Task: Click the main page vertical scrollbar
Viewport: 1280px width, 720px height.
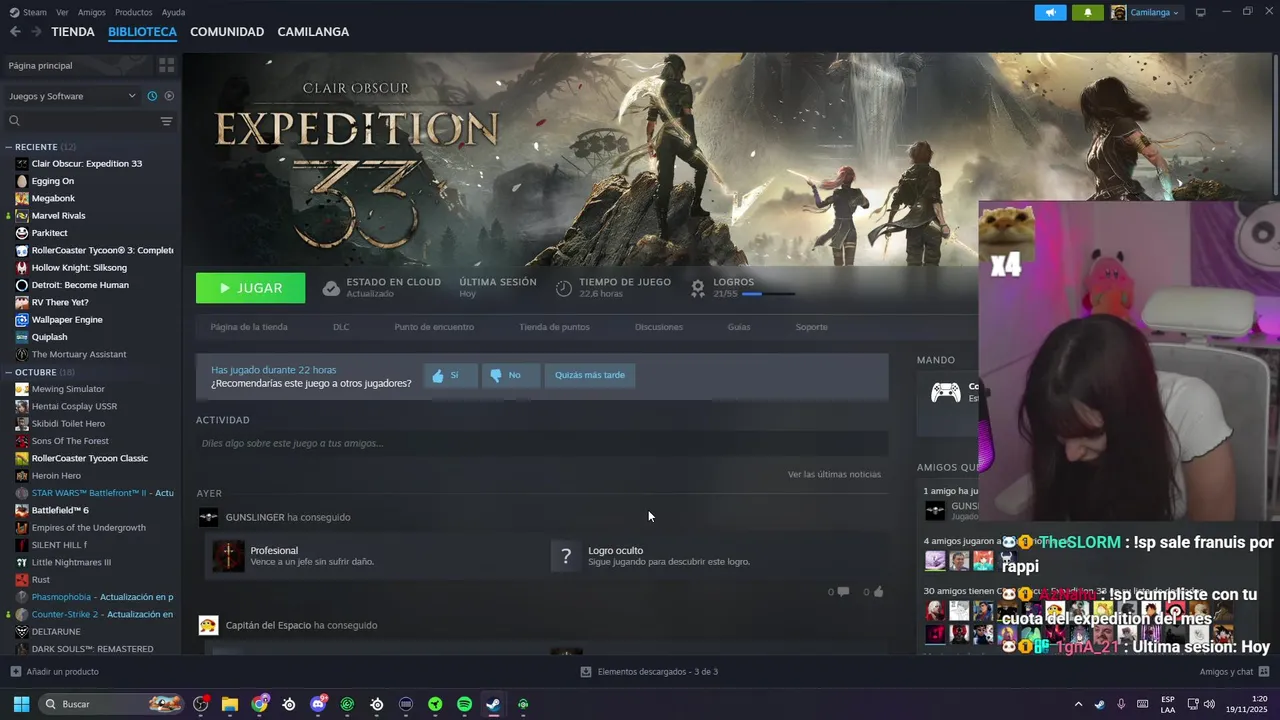Action: coord(1275,125)
